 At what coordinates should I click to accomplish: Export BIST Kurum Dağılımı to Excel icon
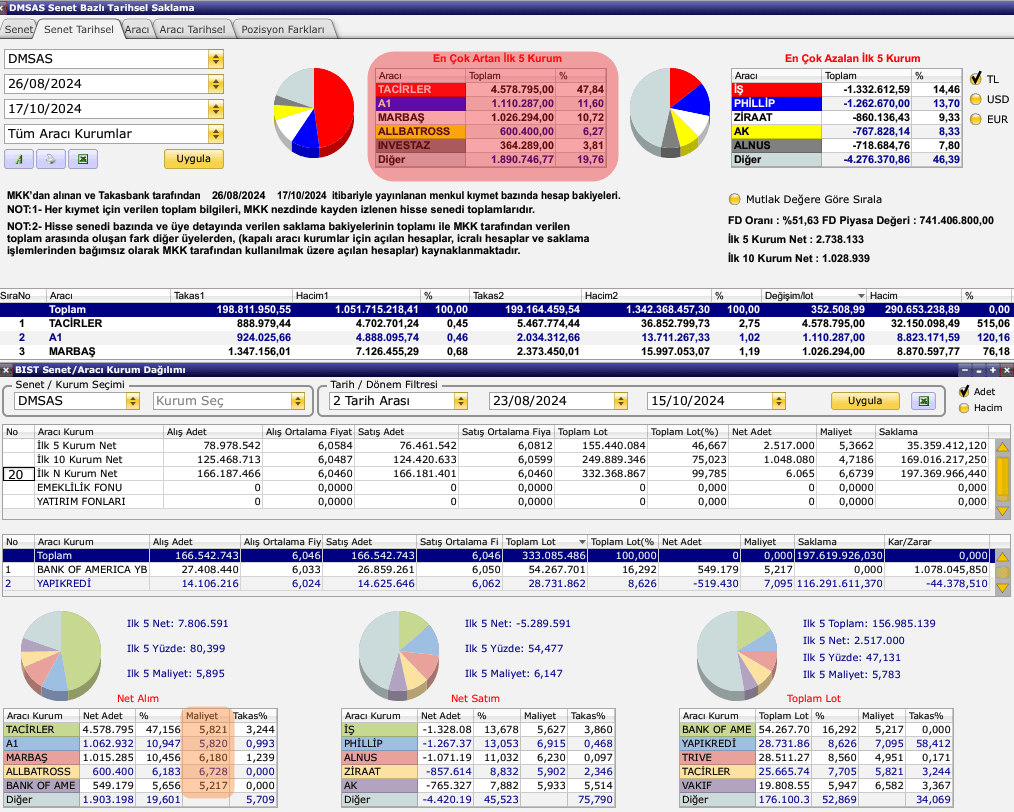tap(923, 401)
